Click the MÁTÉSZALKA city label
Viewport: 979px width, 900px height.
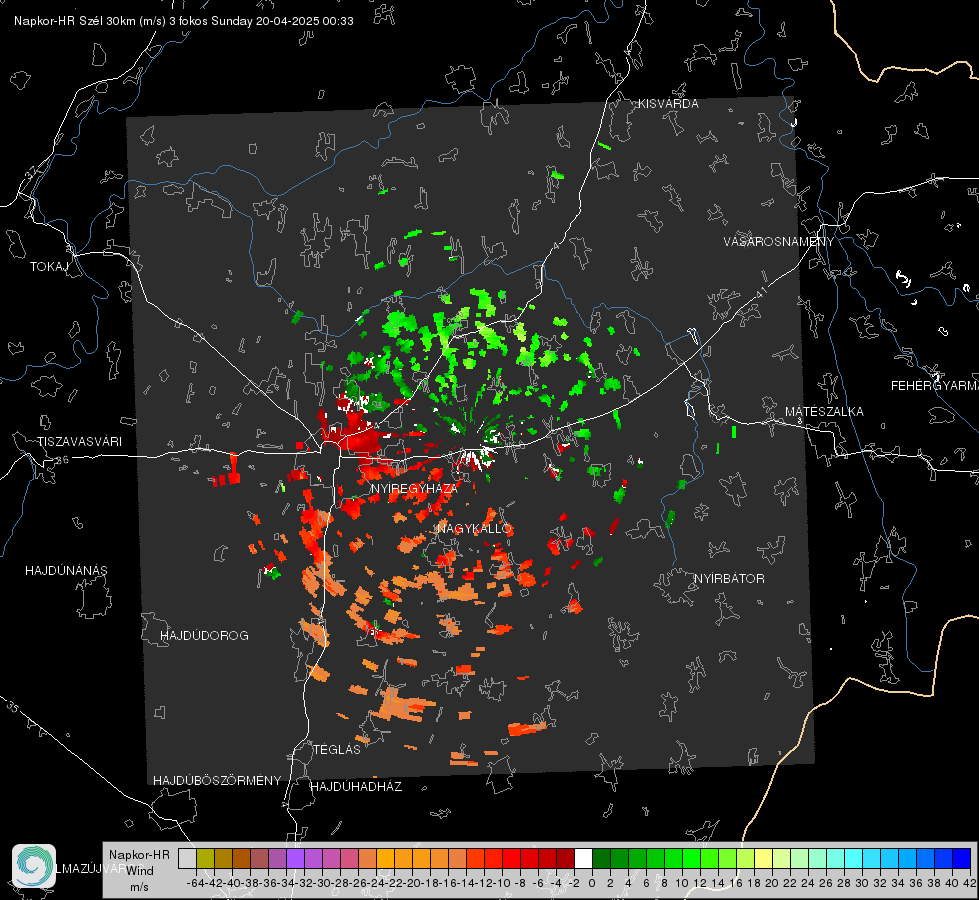coord(824,412)
